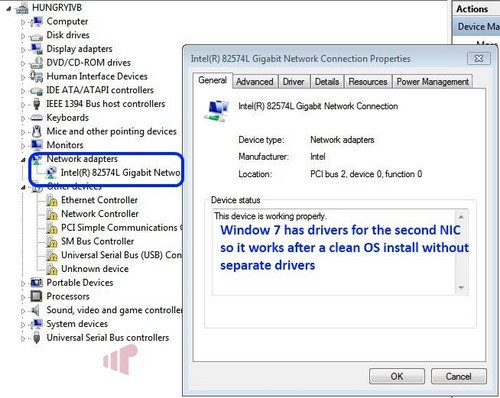Click Device status scrollbar down arrow
Viewport: 500px width, 398px height.
point(461,287)
